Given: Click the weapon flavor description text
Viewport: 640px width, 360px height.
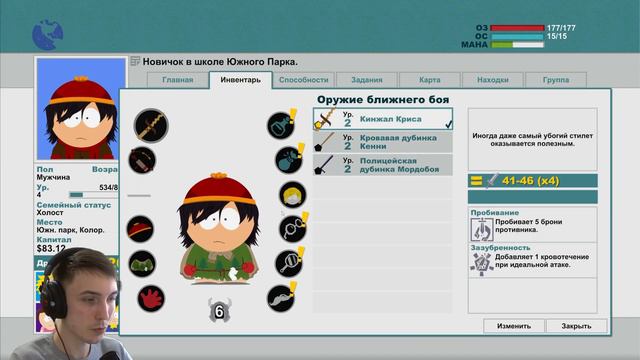Looking at the screenshot, I should coord(532,140).
